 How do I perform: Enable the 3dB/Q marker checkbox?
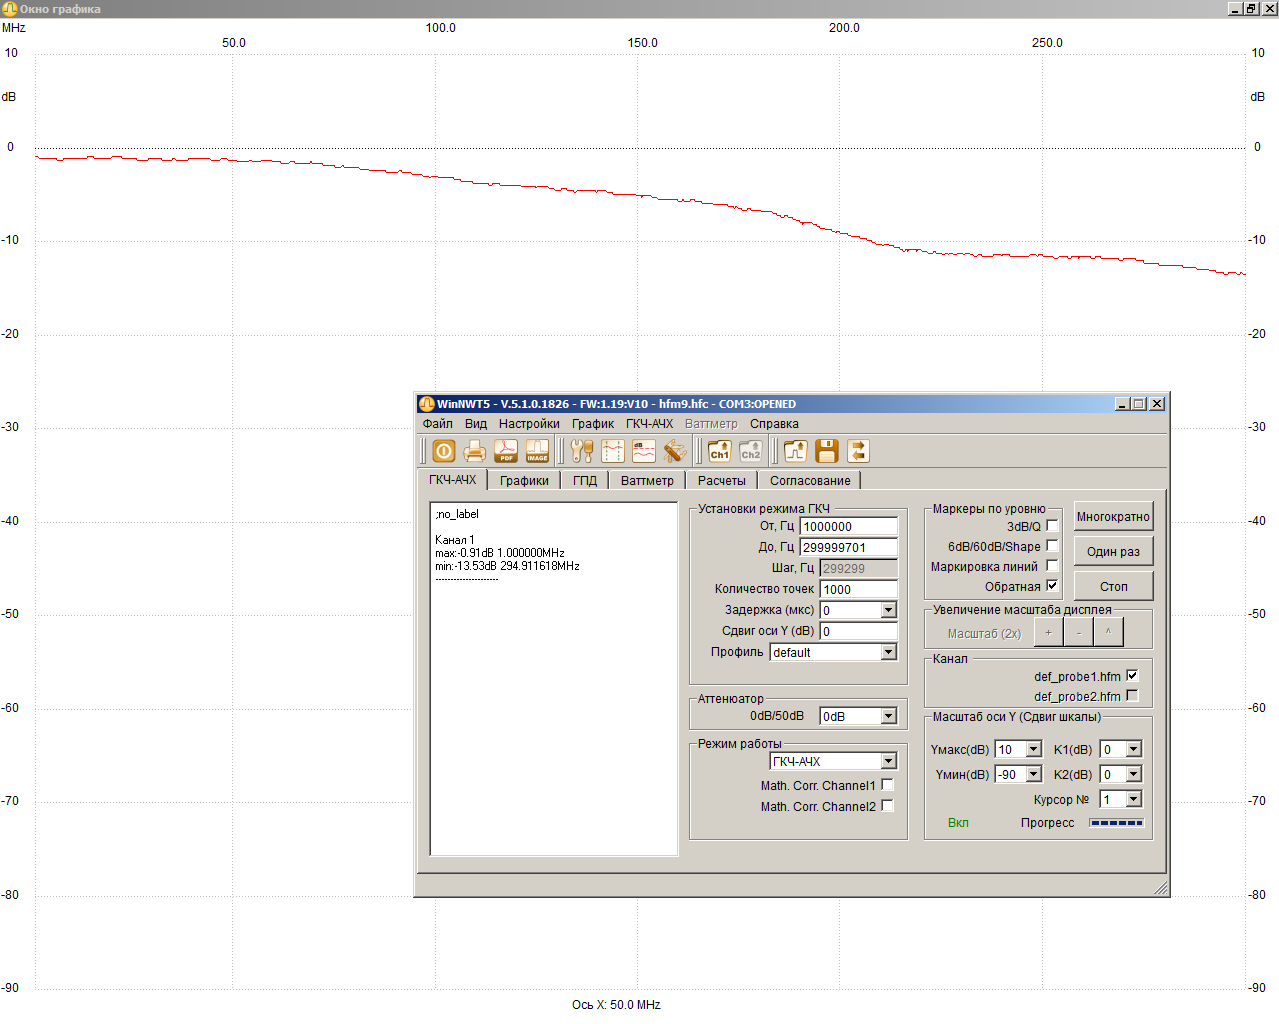(1052, 526)
